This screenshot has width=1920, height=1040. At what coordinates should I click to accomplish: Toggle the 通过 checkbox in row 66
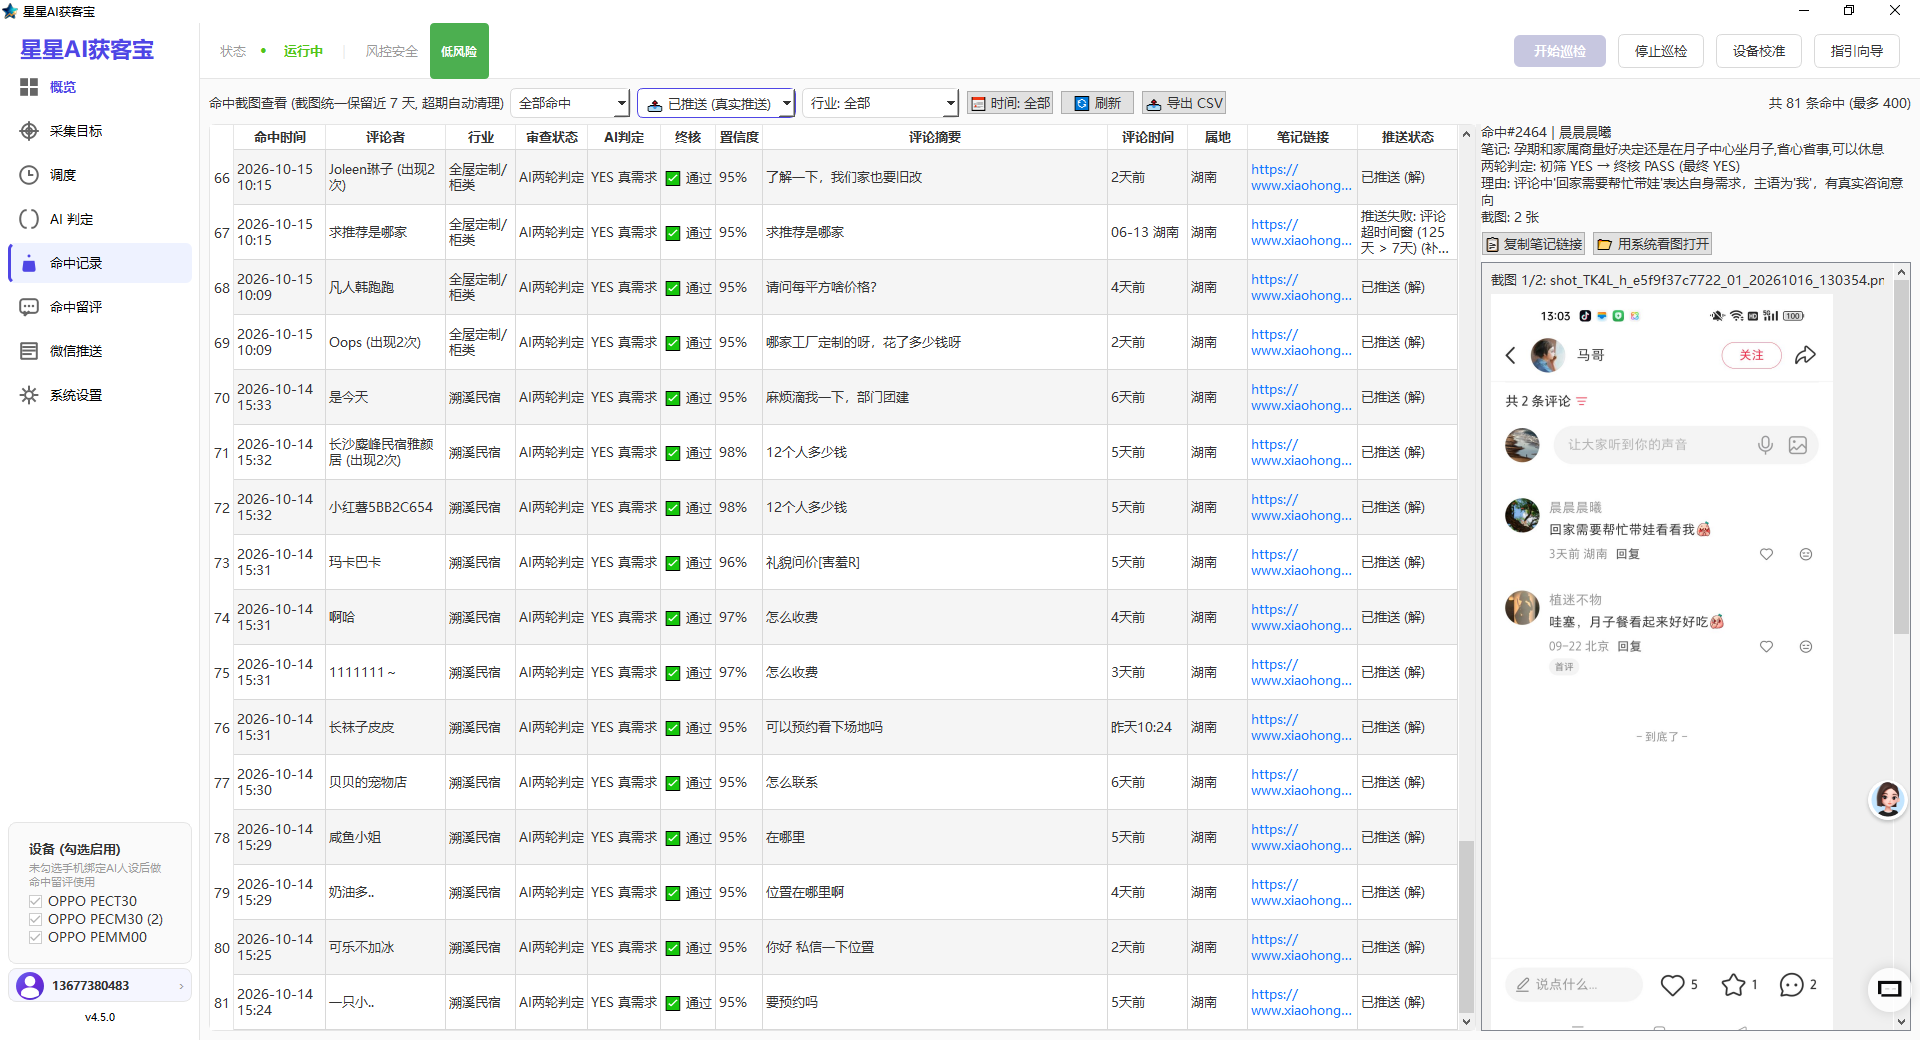[x=673, y=178]
